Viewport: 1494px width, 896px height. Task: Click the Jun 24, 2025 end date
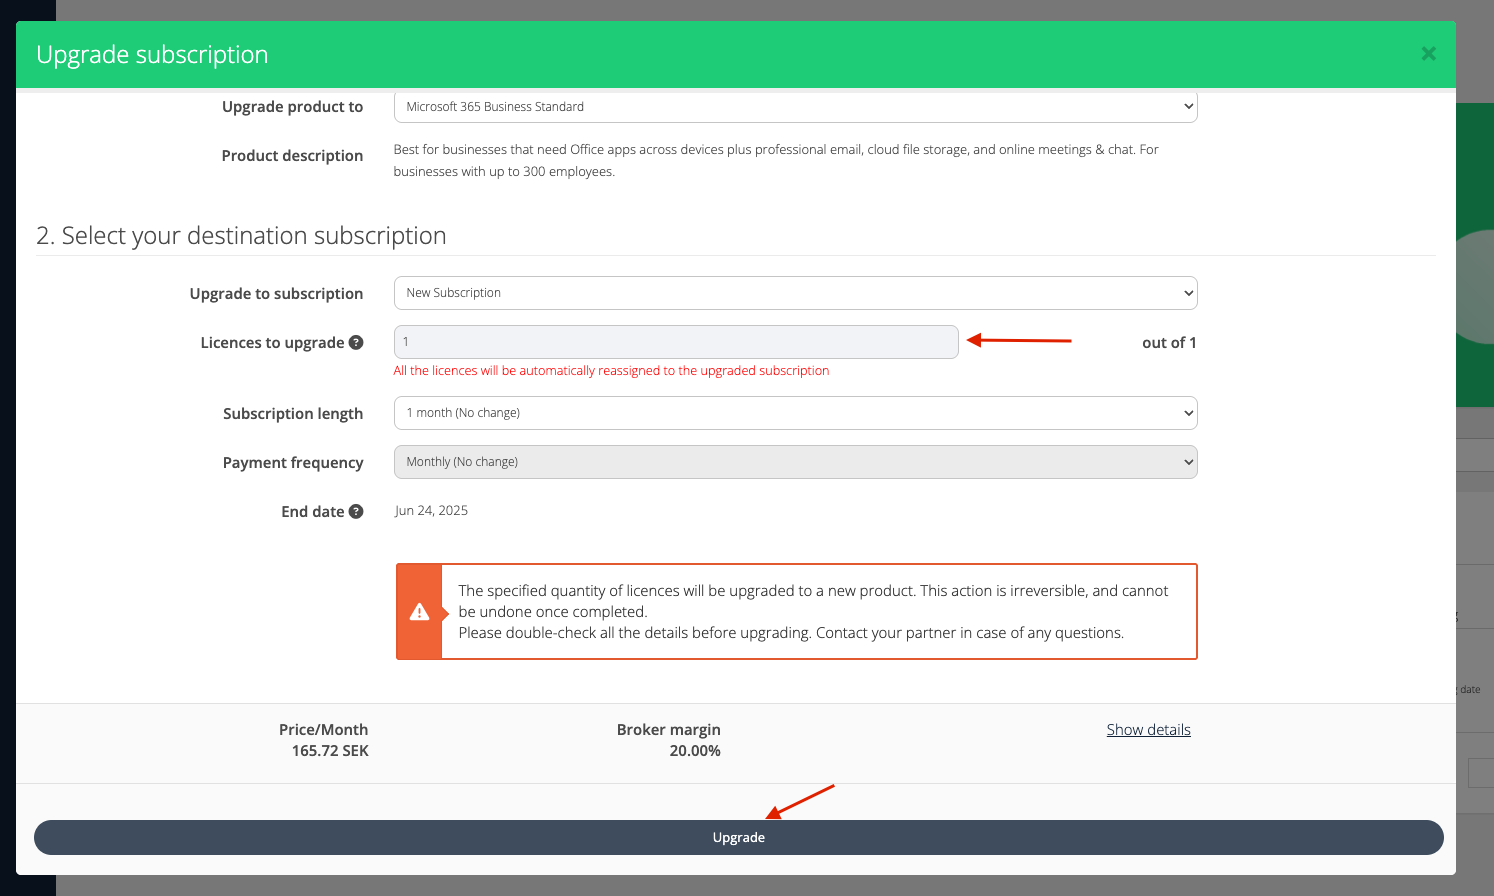(x=431, y=511)
